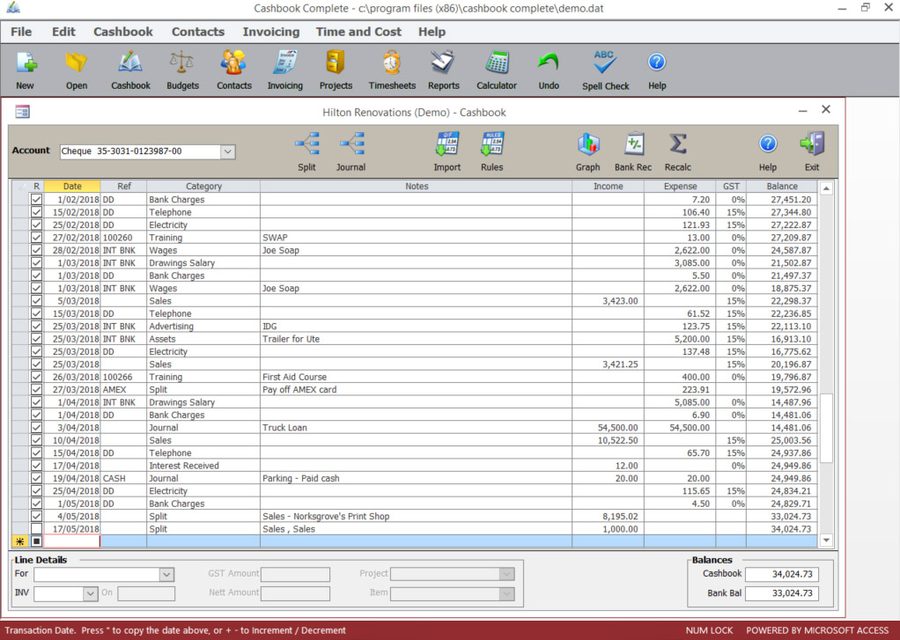Expand the Item dropdown

(x=507, y=593)
